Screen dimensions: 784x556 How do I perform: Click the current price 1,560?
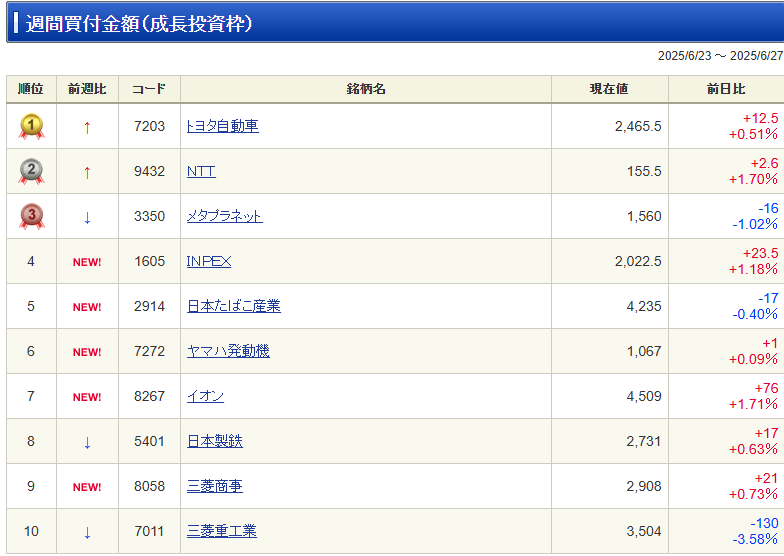644,216
